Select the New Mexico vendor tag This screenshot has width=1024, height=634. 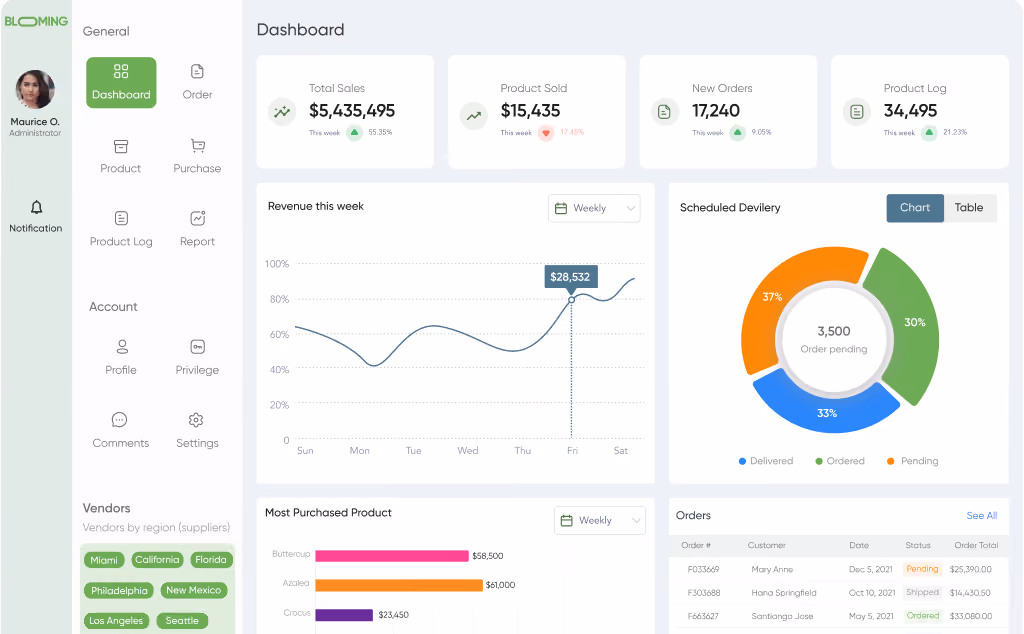tap(194, 590)
